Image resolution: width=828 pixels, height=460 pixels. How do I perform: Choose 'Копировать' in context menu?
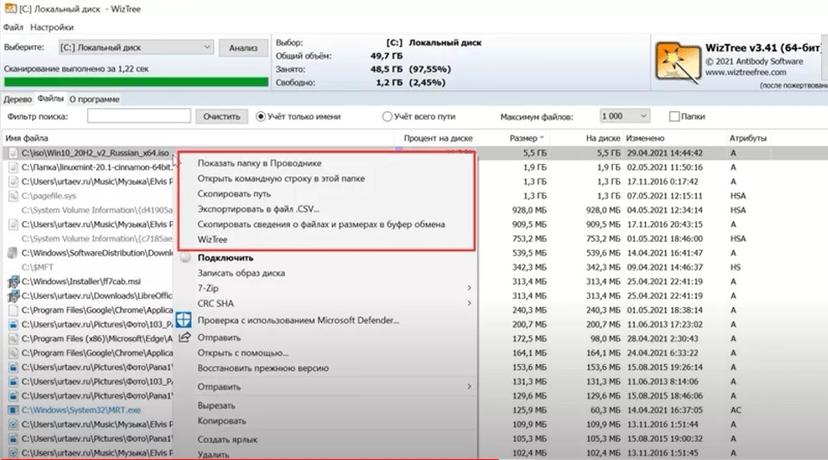[222, 421]
